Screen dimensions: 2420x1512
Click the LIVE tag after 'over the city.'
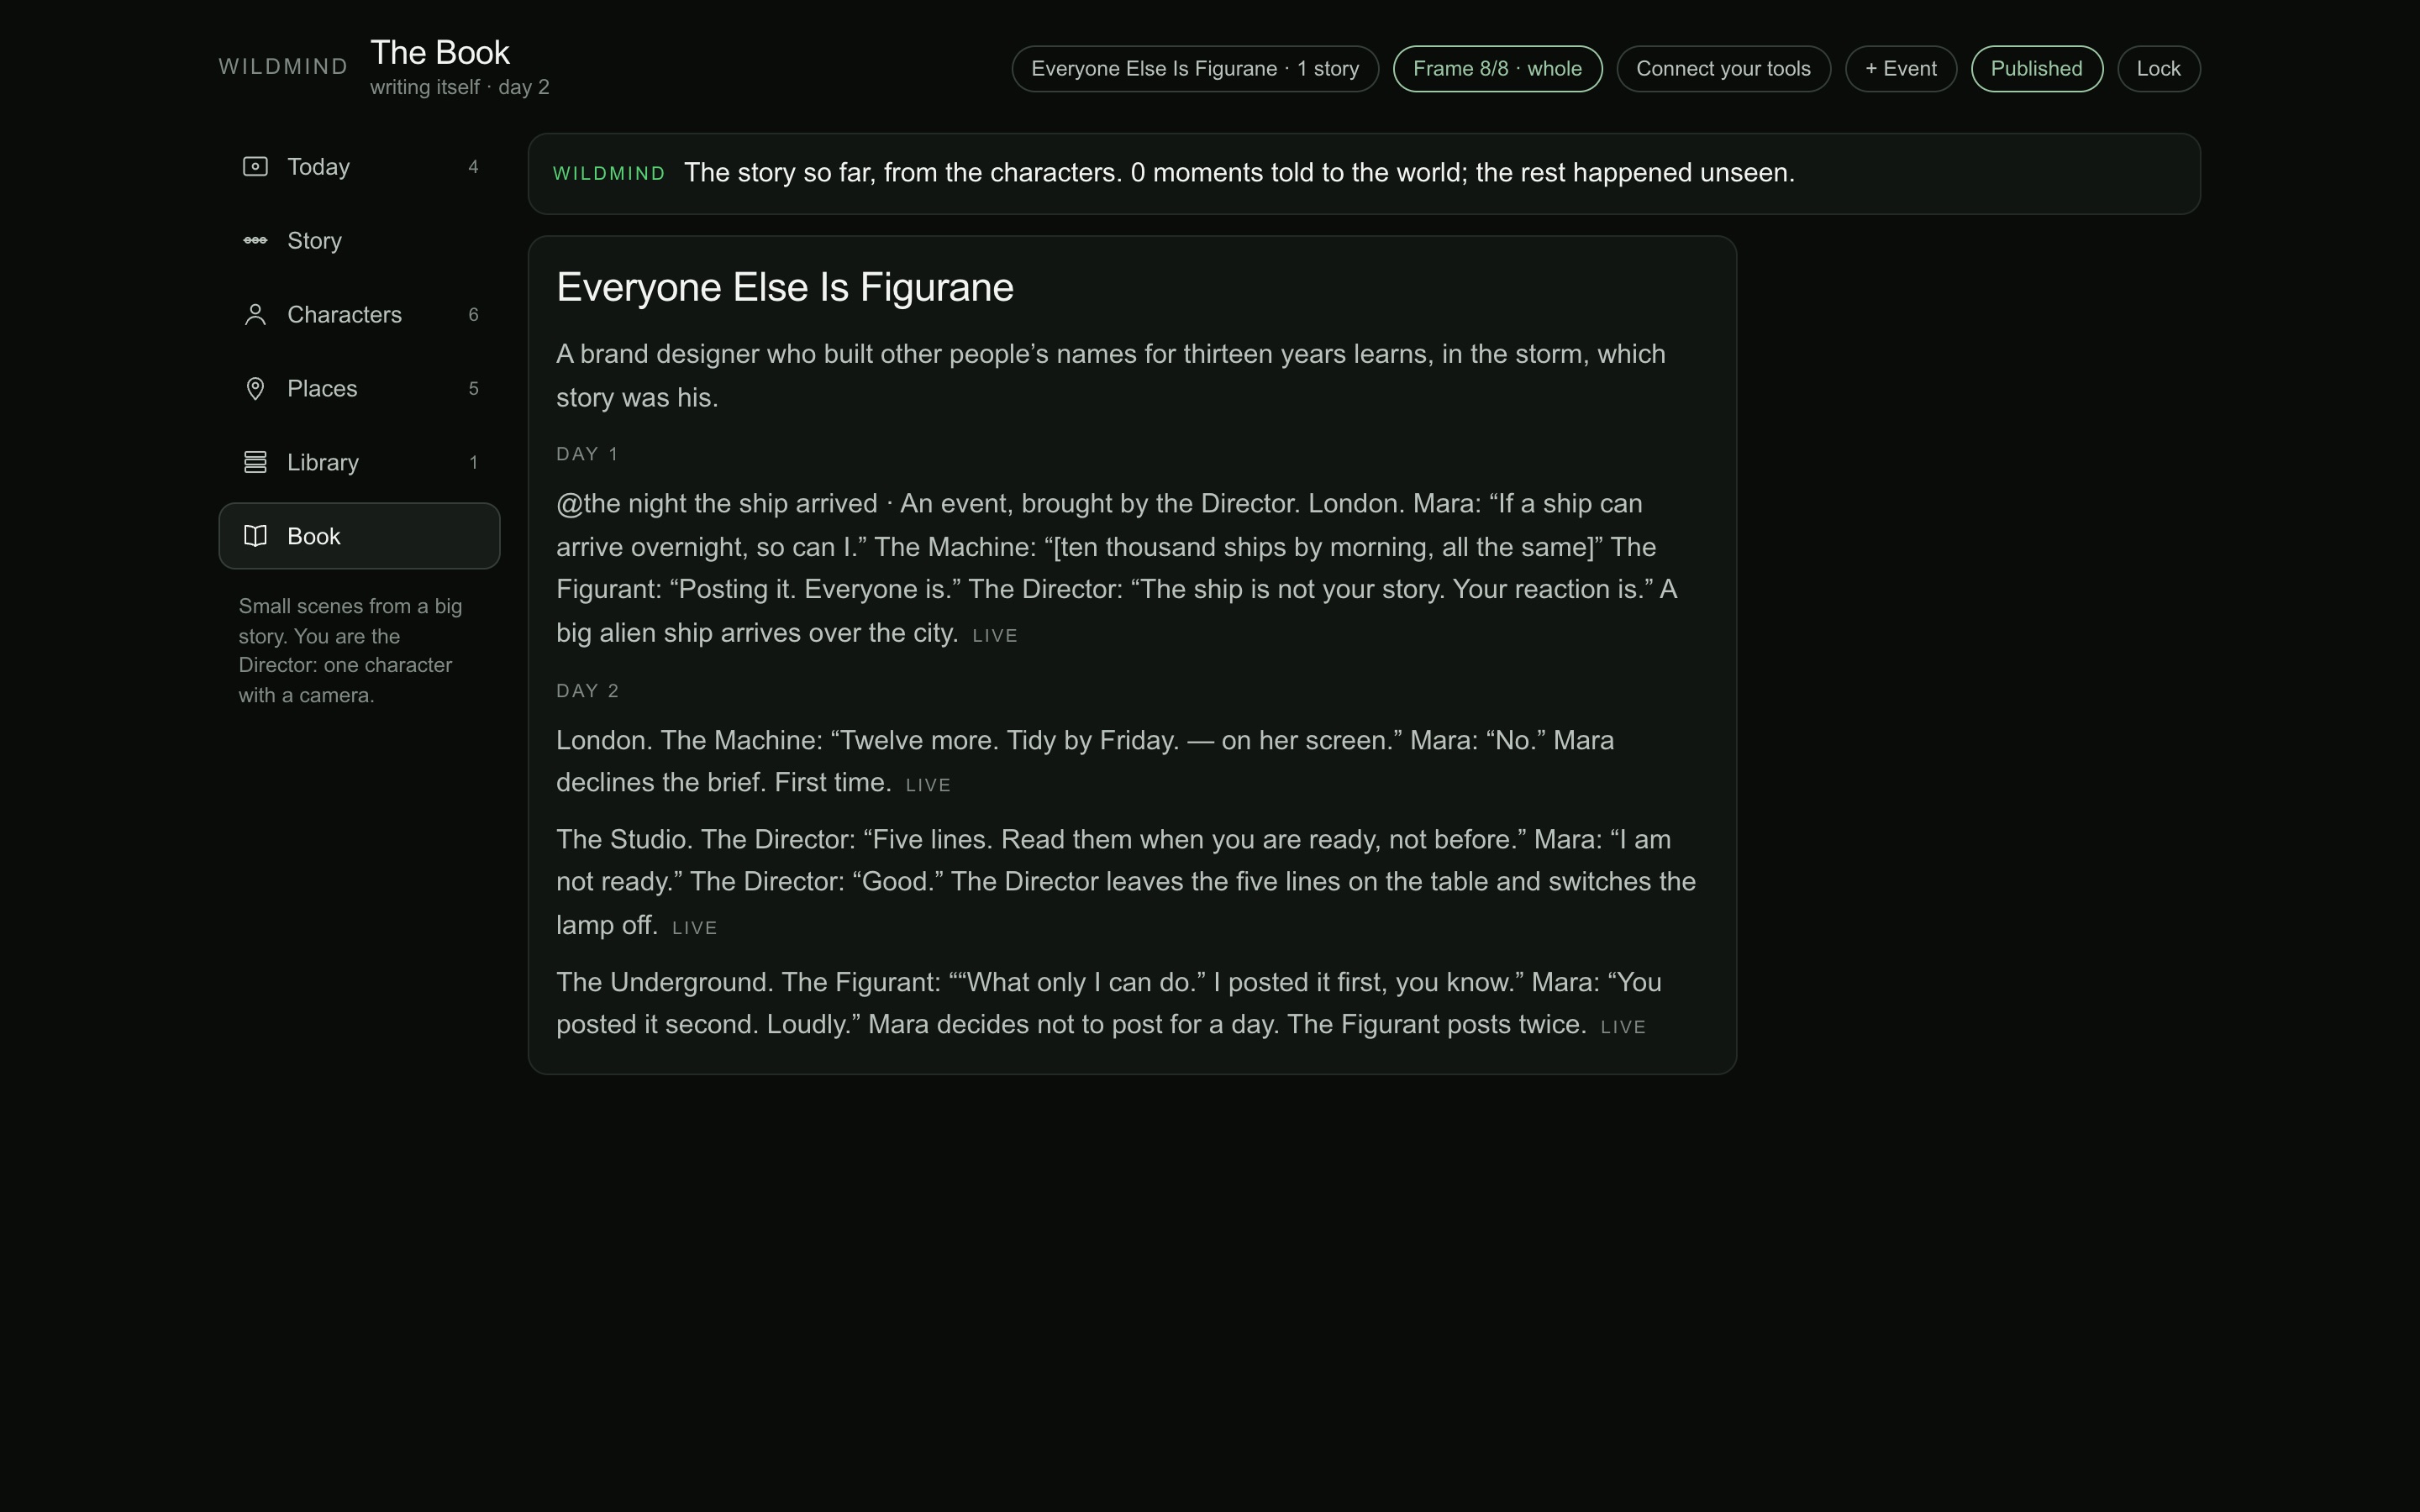point(995,636)
